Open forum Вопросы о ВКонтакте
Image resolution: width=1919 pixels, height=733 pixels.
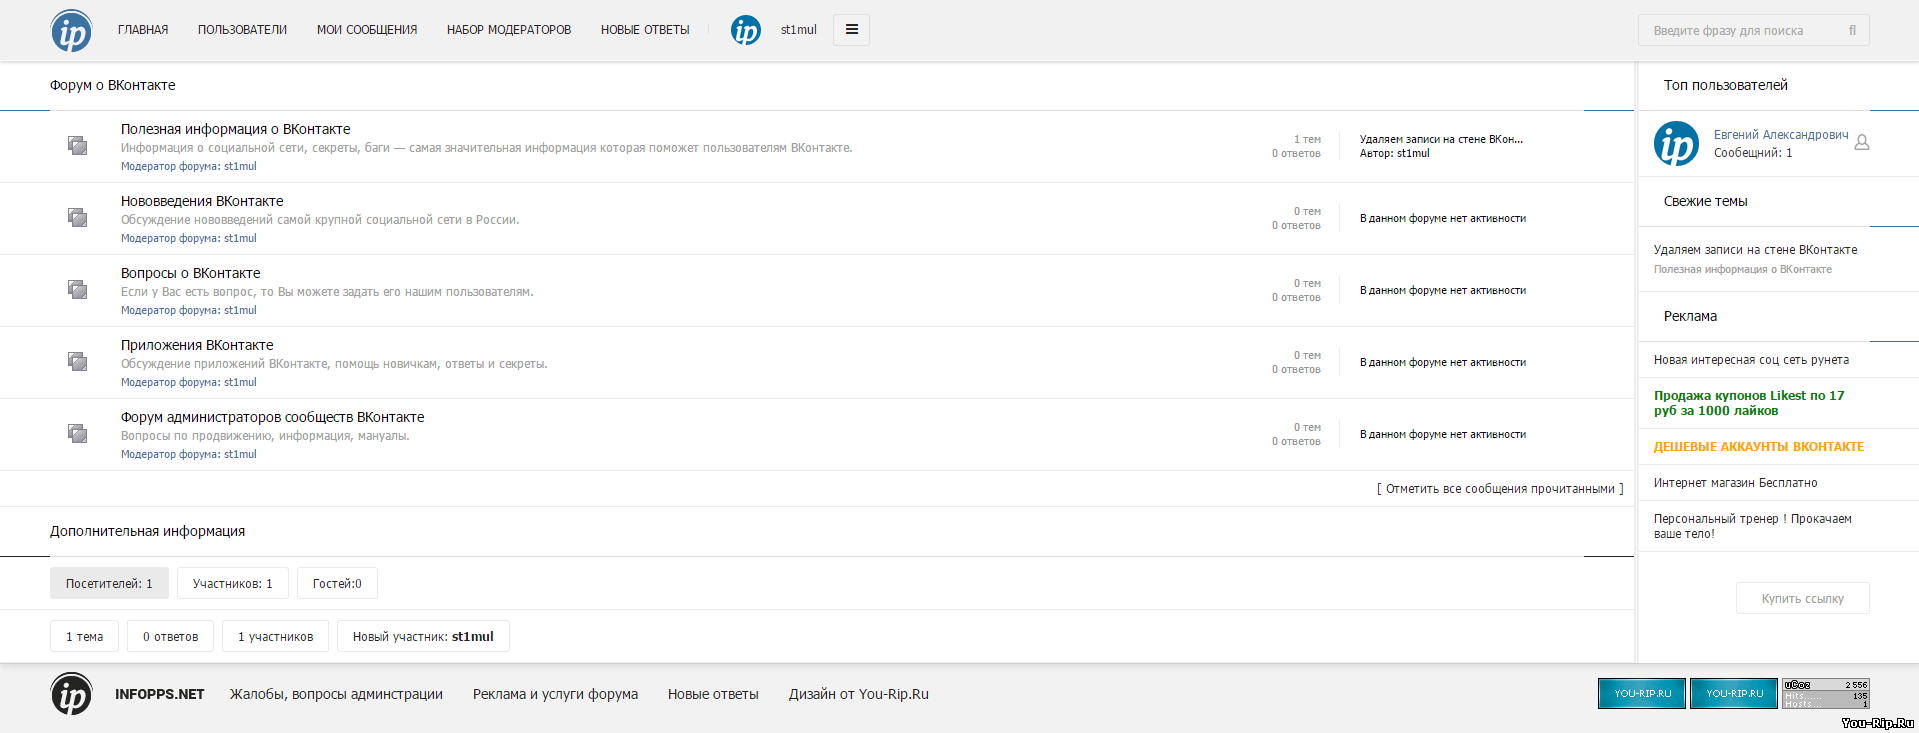(x=191, y=273)
